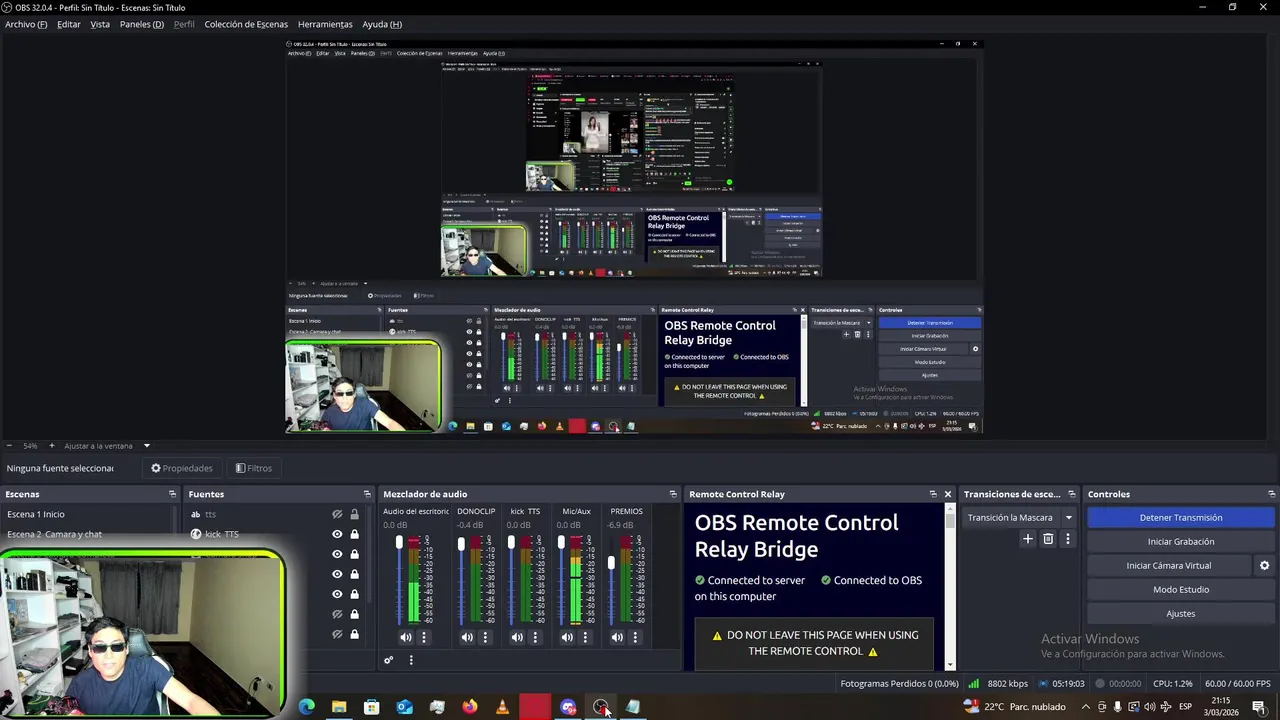Mute the kick TTS mixer channel
The height and width of the screenshot is (720, 1280).
(x=517, y=637)
